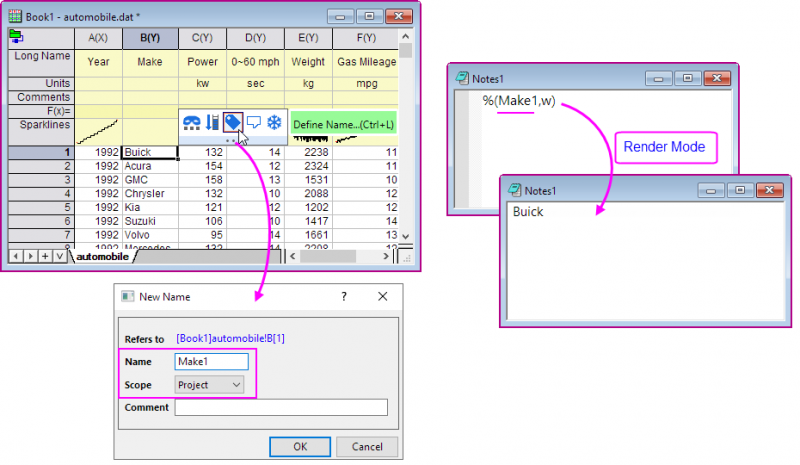The width and height of the screenshot is (800, 465).
Task: Click the workbook organizer icon at top-left corner
Action: [x=16, y=37]
